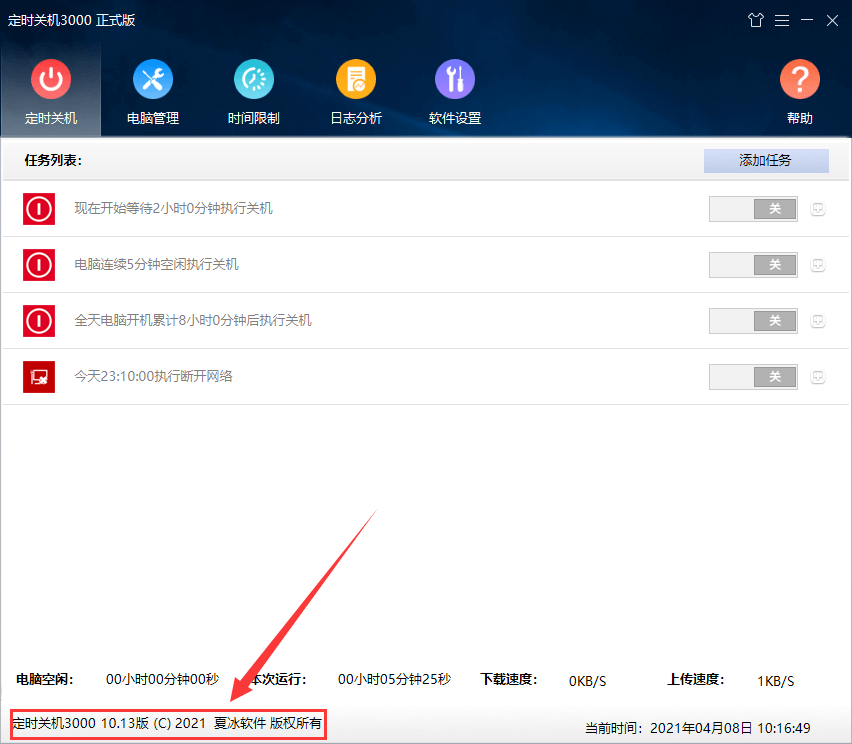This screenshot has width=852, height=744.
Task: Open 日志分析 document icon
Action: click(356, 79)
